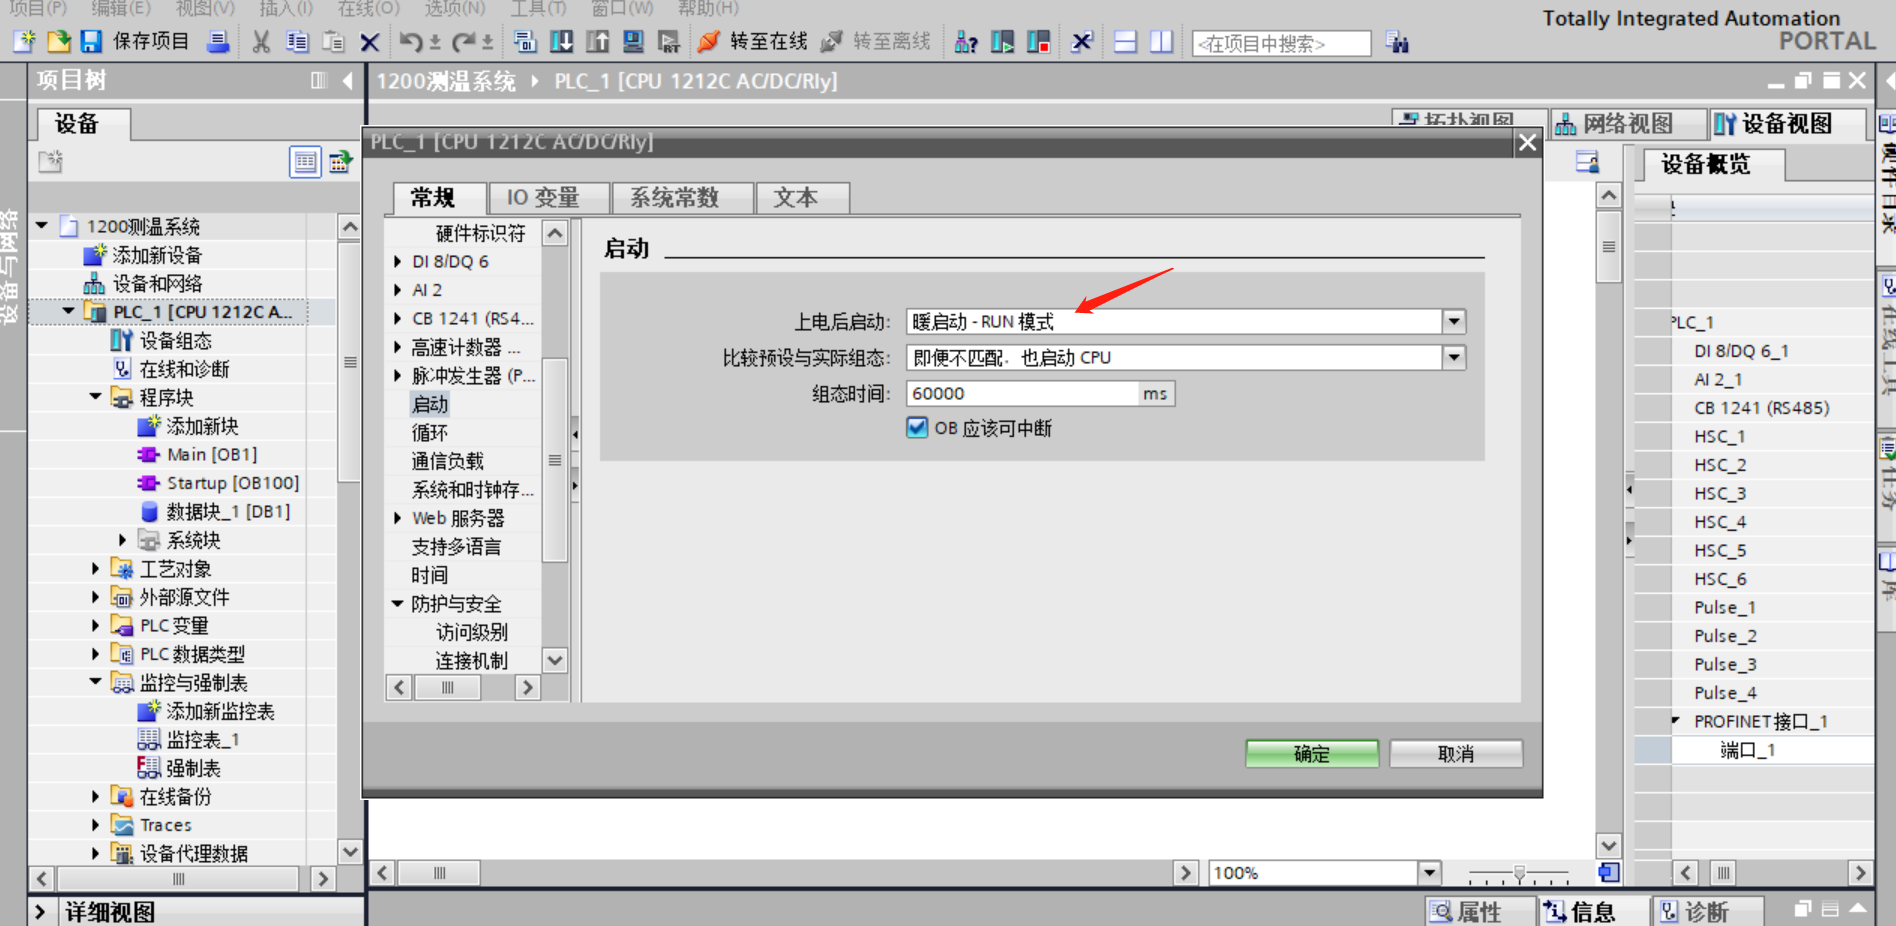Click the delete X icon in toolbar
The image size is (1896, 926).
tap(369, 42)
